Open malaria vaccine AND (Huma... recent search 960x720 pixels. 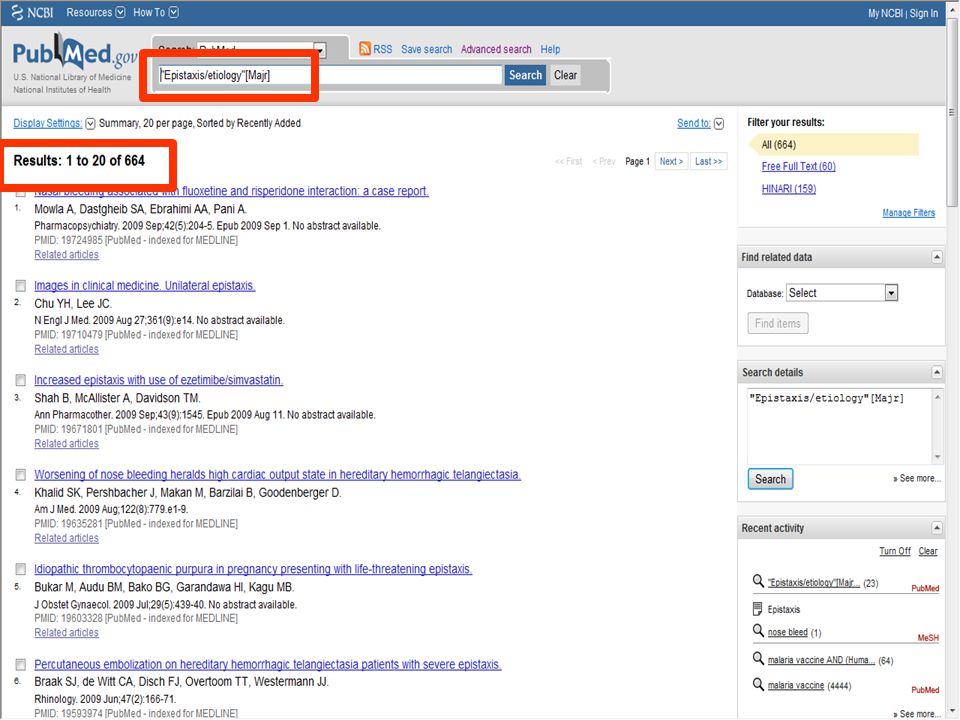click(821, 660)
